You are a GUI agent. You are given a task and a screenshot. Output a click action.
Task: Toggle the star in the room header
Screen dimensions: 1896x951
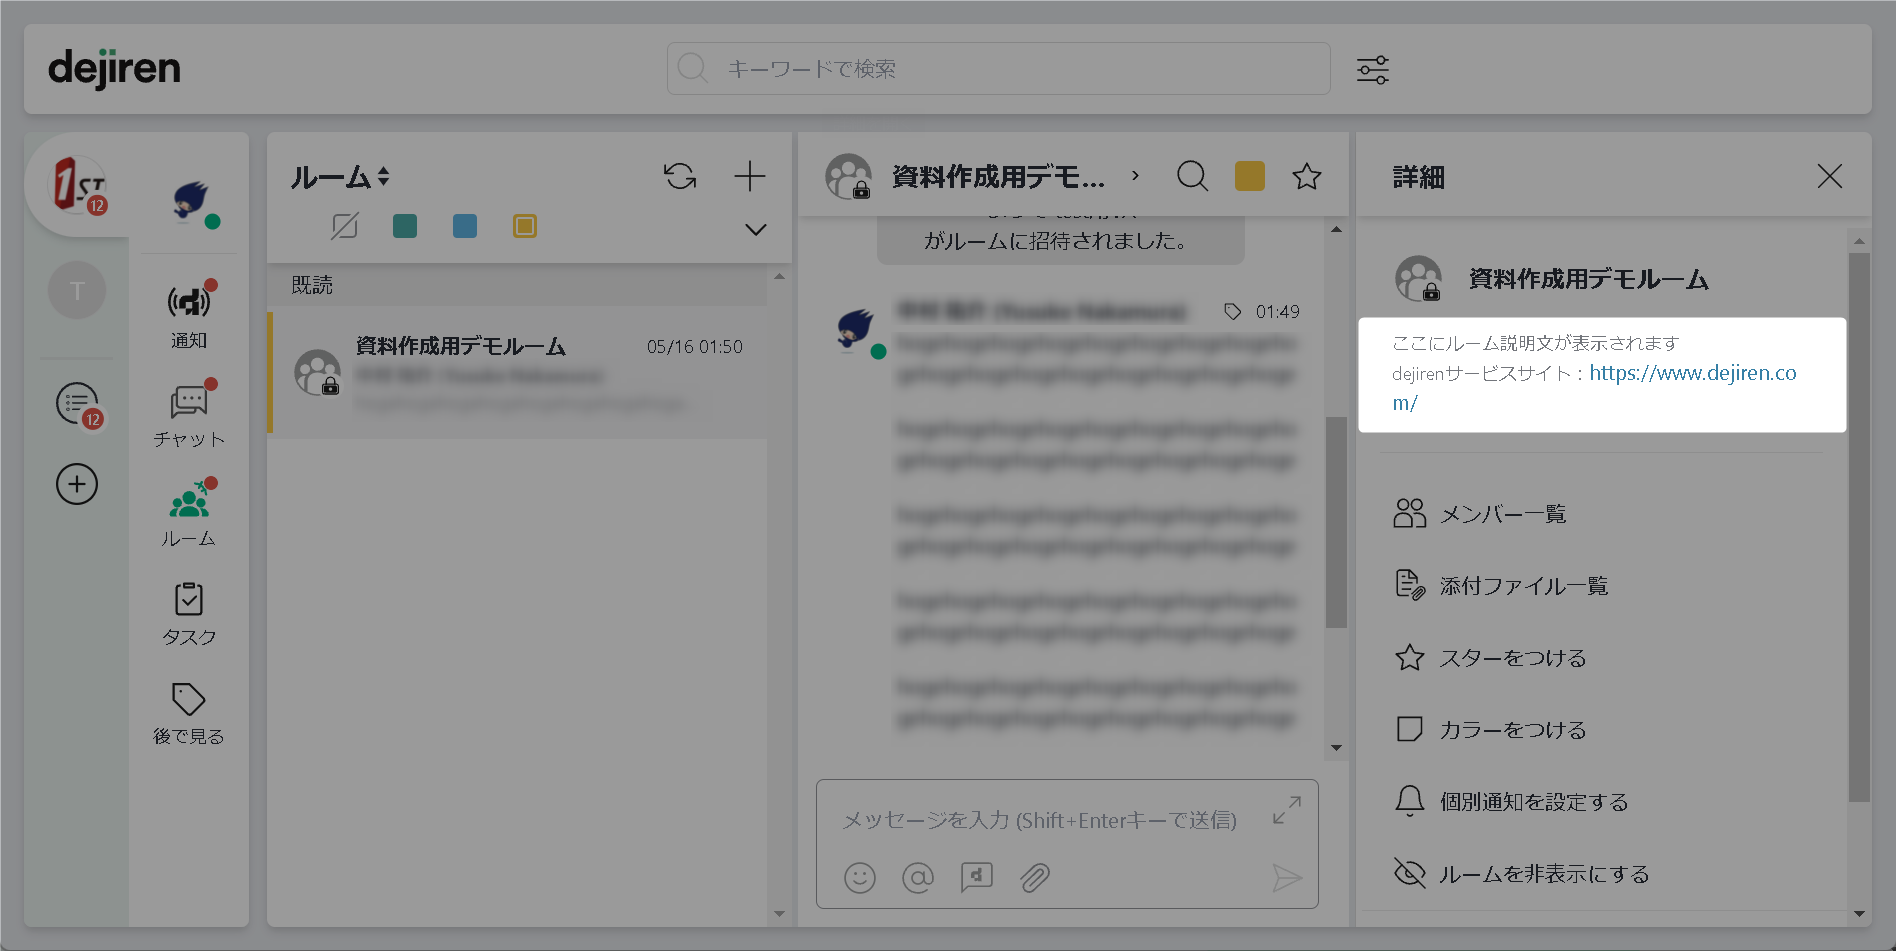1306,177
